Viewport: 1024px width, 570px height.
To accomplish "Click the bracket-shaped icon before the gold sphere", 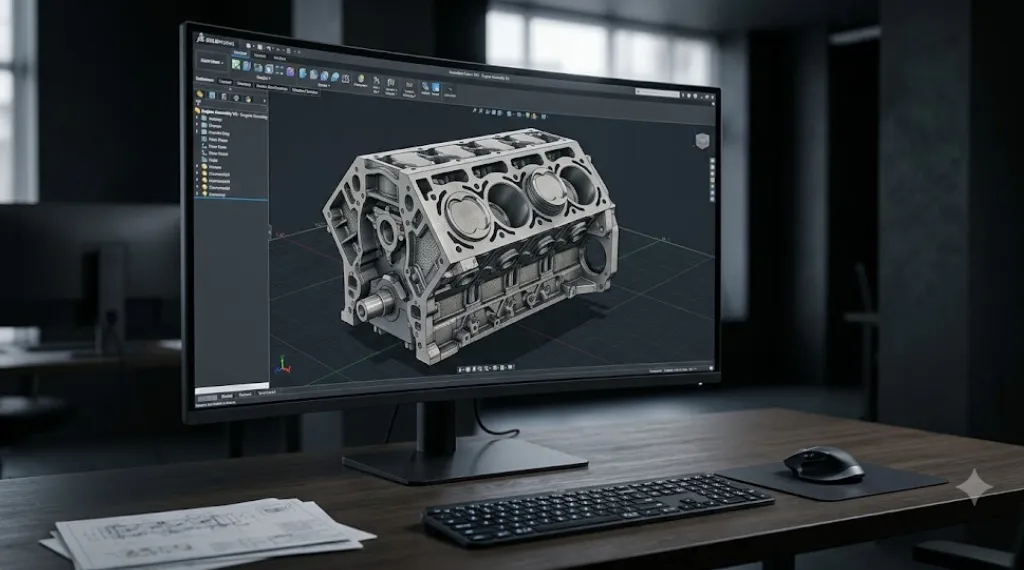I will click(345, 79).
